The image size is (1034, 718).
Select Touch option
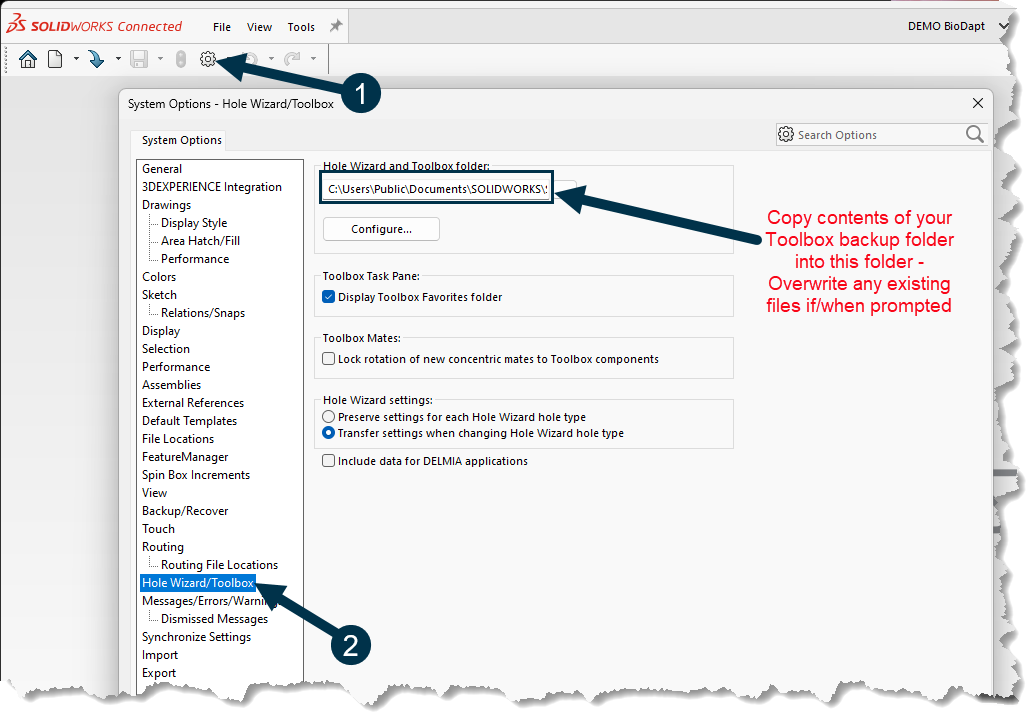158,529
